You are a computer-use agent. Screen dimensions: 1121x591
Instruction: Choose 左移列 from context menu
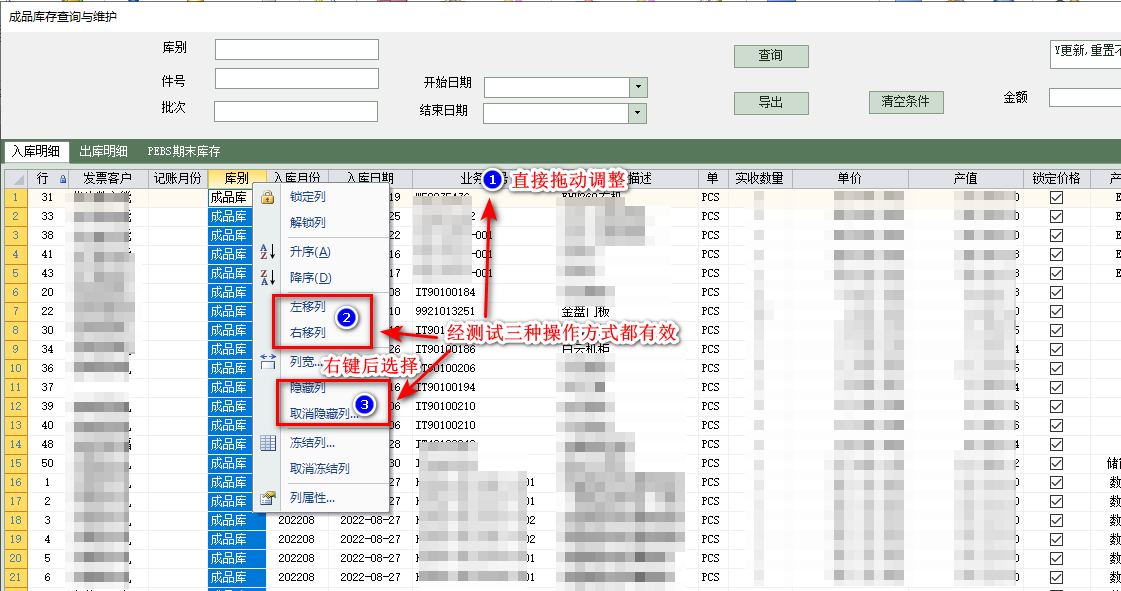(308, 307)
